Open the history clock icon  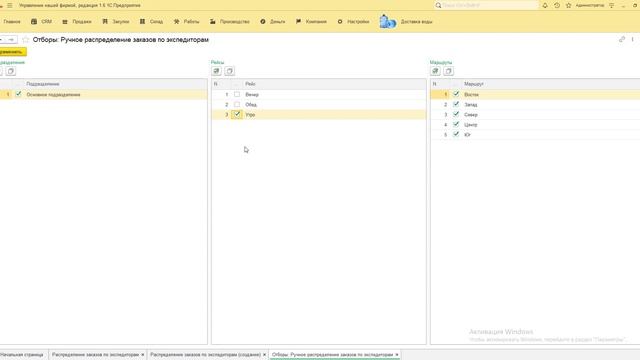(x=557, y=5)
